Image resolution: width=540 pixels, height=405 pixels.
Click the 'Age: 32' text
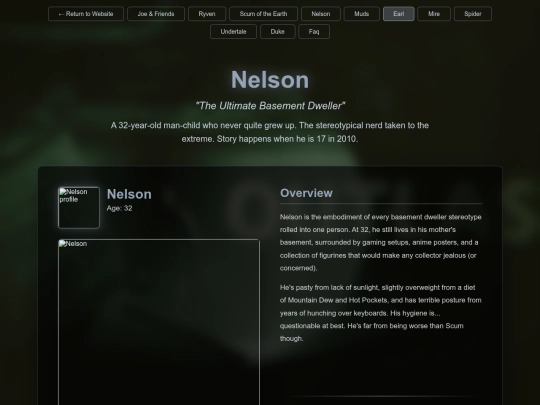pyautogui.click(x=119, y=208)
